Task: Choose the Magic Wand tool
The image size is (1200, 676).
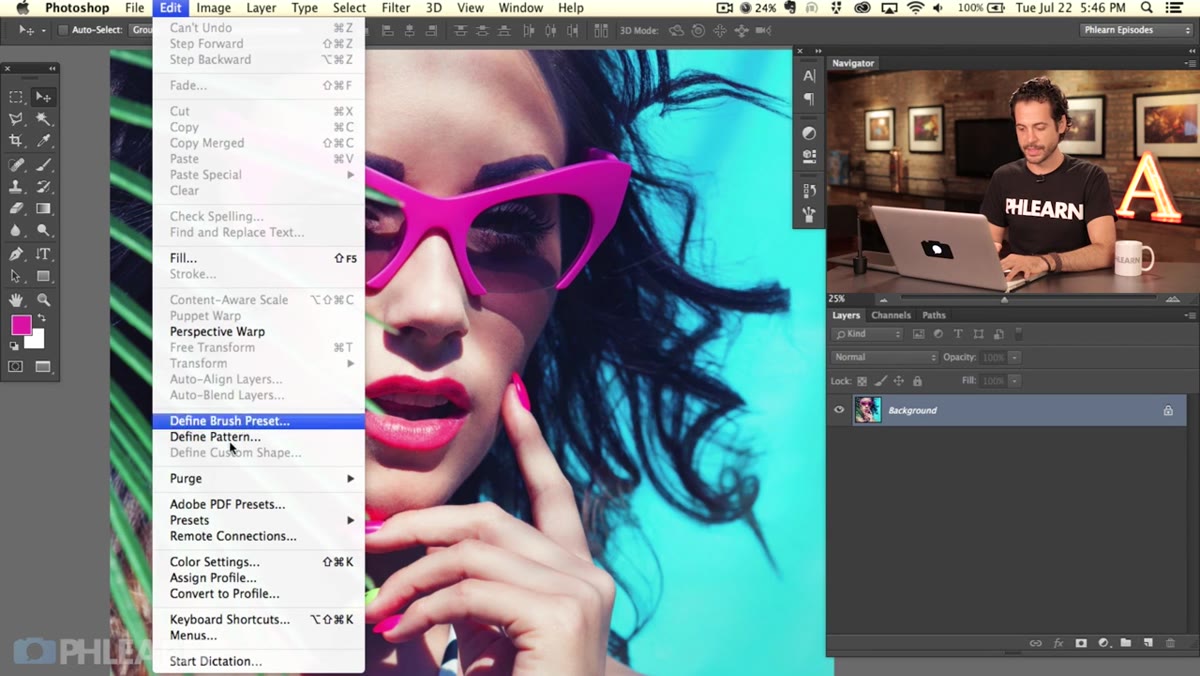Action: [43, 119]
